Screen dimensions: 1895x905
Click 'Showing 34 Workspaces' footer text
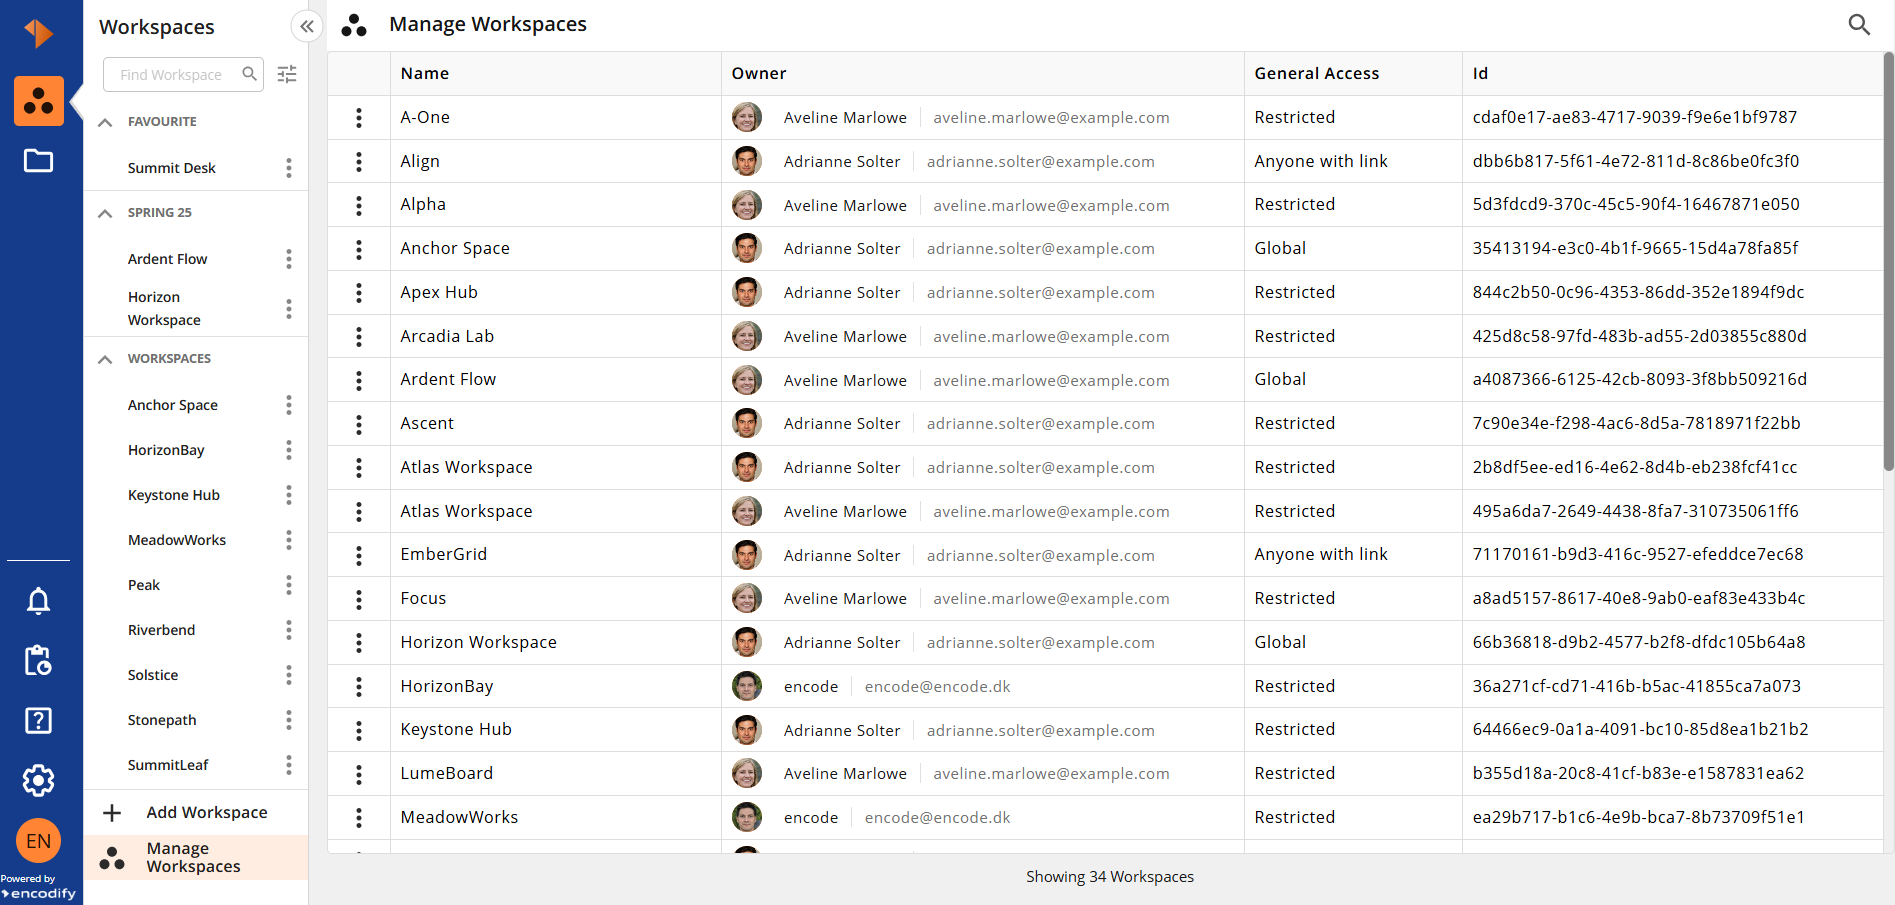click(1110, 877)
